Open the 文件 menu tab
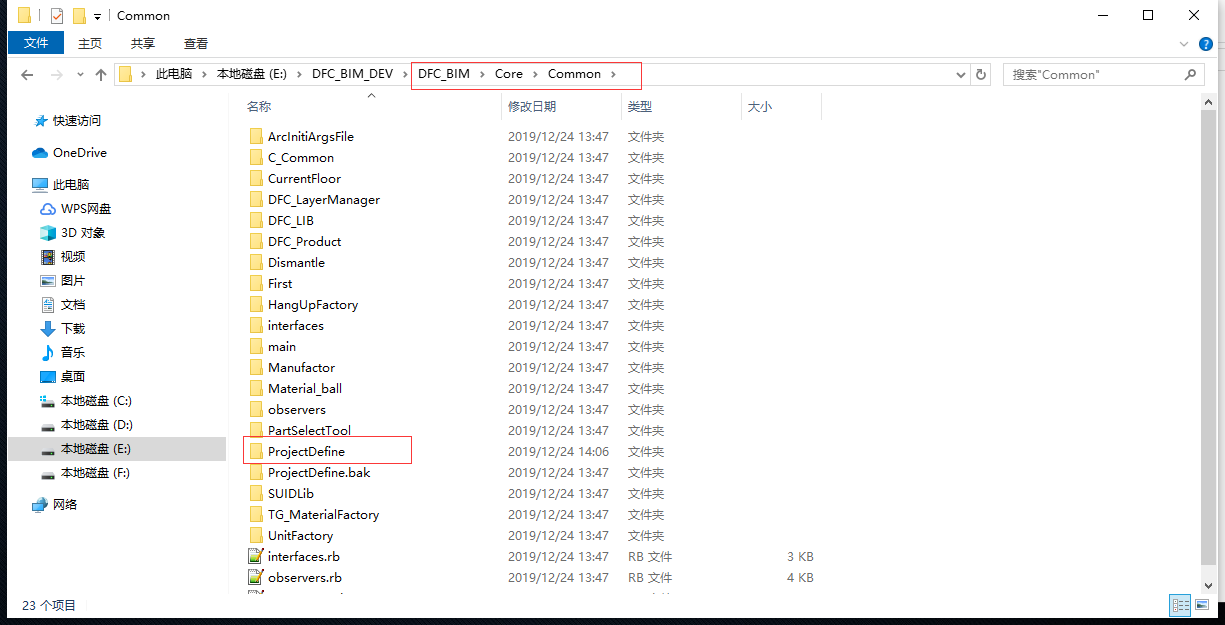Image resolution: width=1225 pixels, height=625 pixels. [36, 43]
